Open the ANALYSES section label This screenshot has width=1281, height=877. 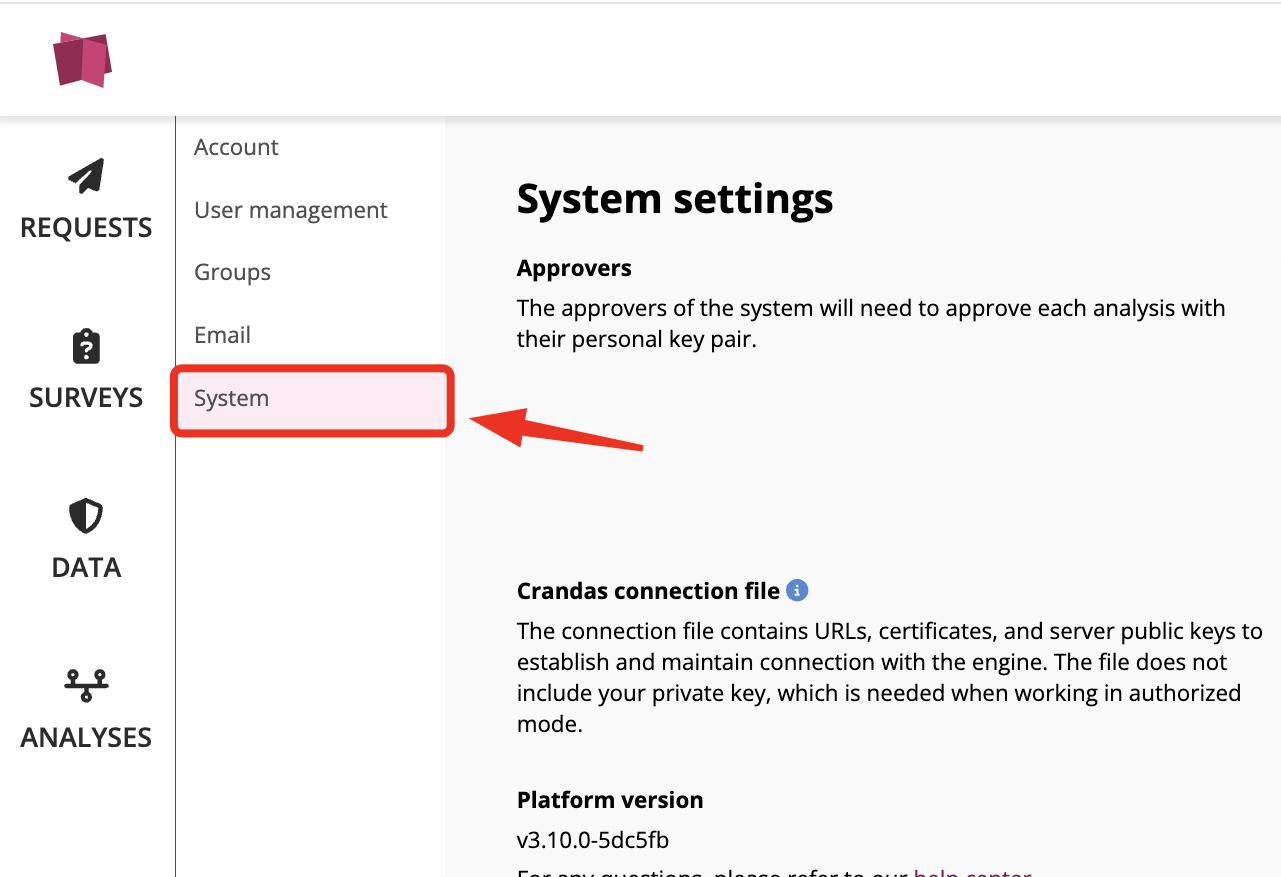(86, 738)
